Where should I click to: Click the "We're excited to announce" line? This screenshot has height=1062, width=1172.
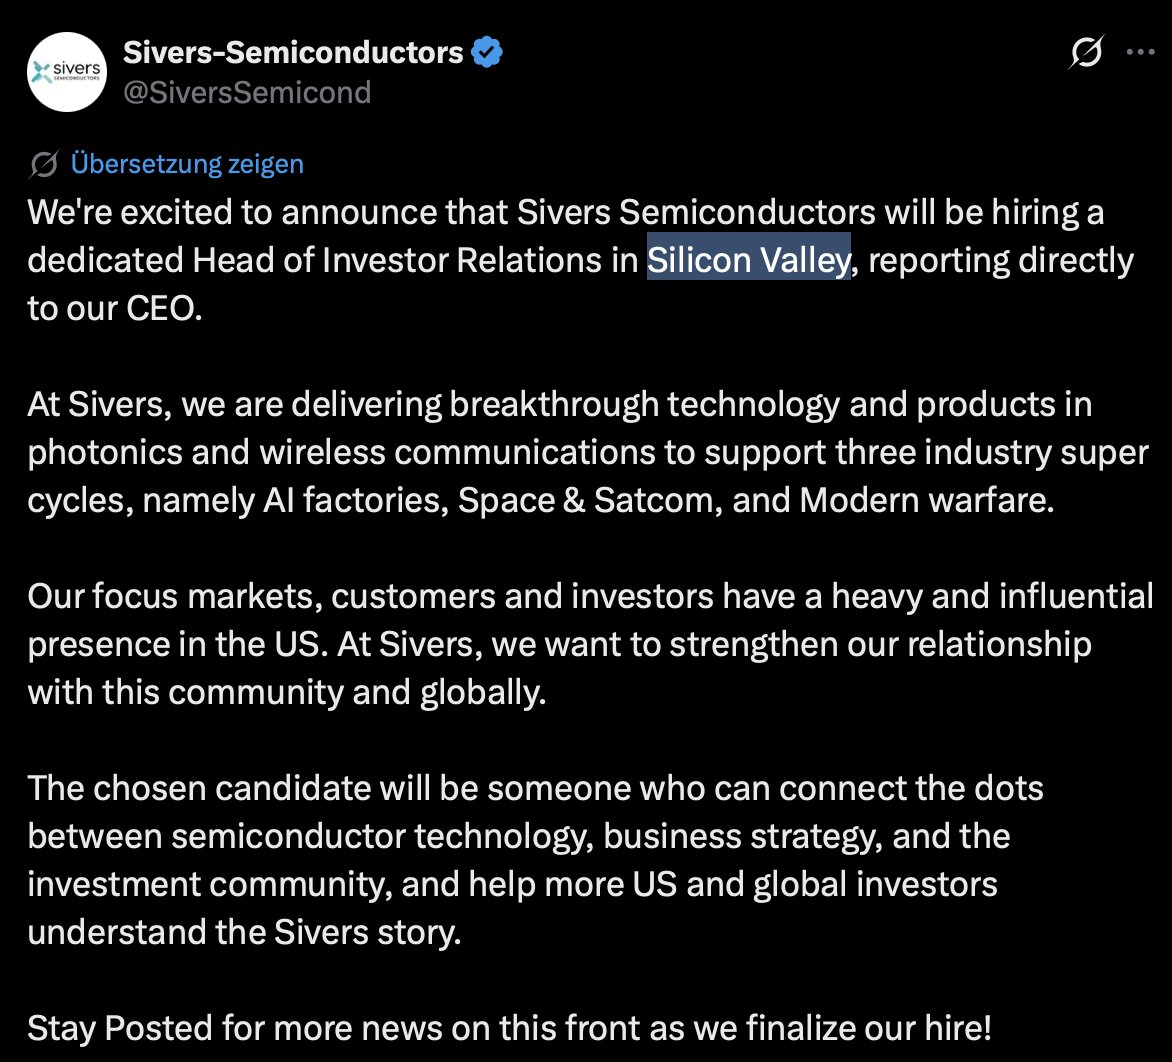[566, 212]
